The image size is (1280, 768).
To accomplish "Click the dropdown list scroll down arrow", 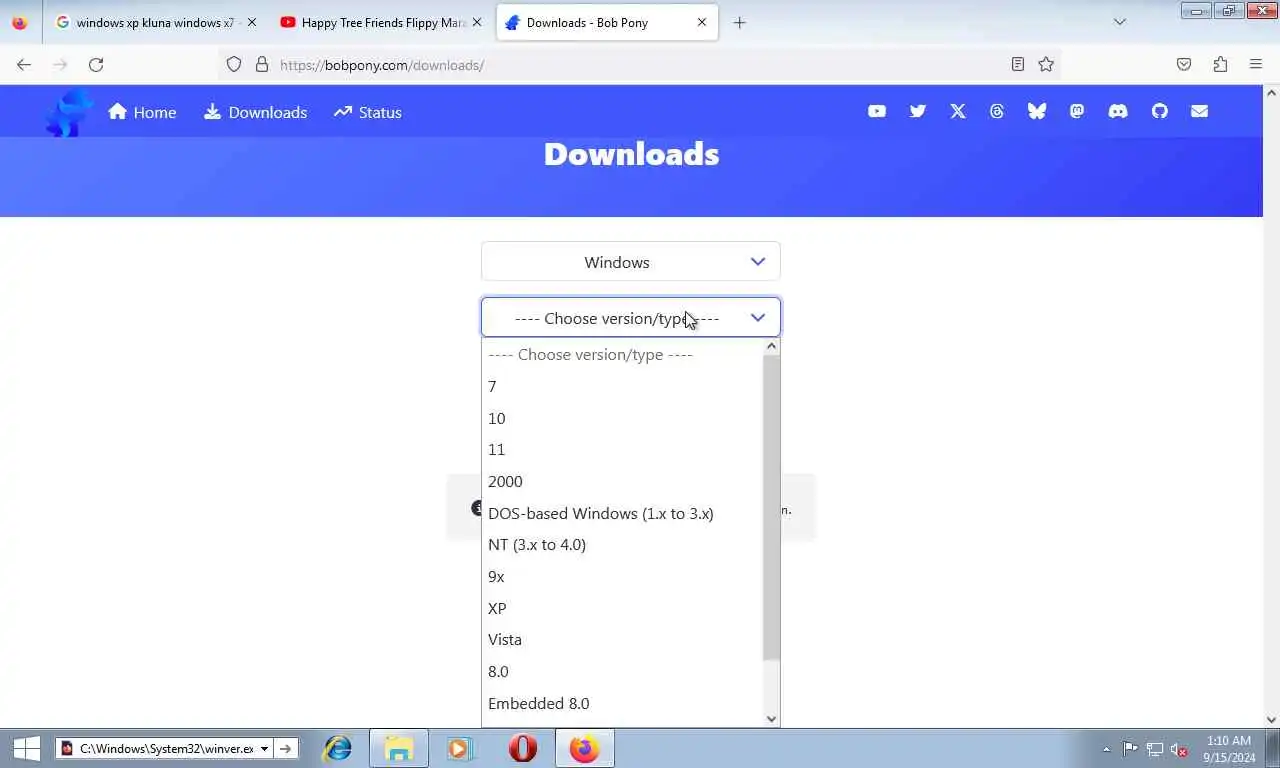I will pyautogui.click(x=771, y=718).
